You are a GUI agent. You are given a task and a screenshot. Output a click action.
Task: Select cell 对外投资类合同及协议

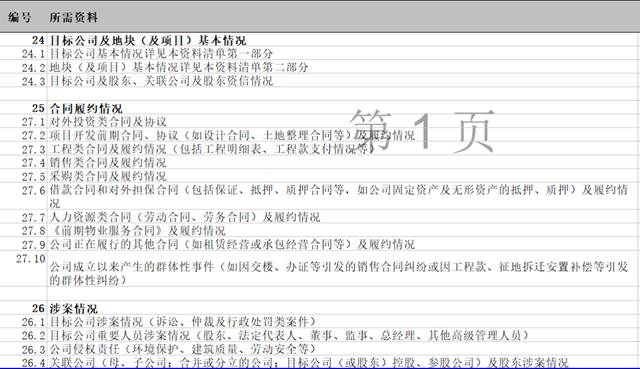108,122
